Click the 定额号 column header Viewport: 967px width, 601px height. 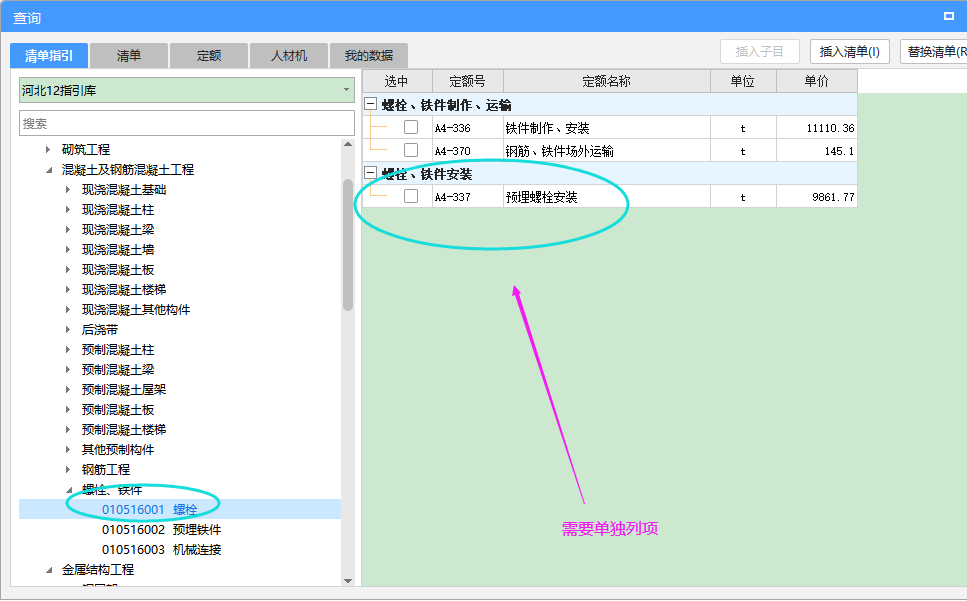click(468, 81)
